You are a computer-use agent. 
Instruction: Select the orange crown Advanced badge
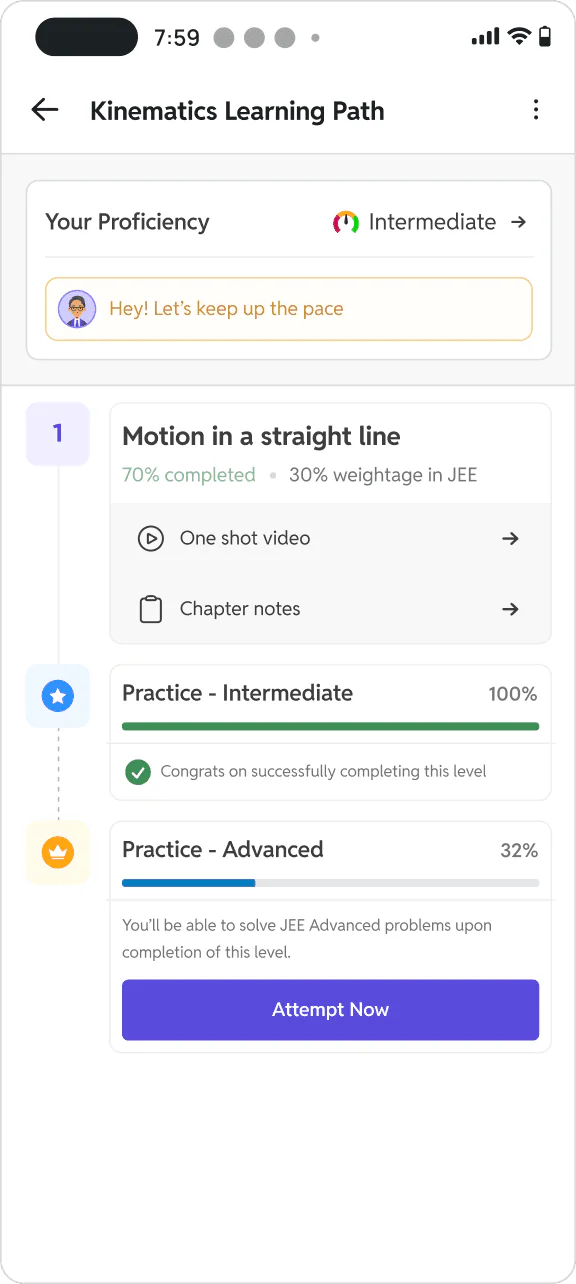pos(58,853)
